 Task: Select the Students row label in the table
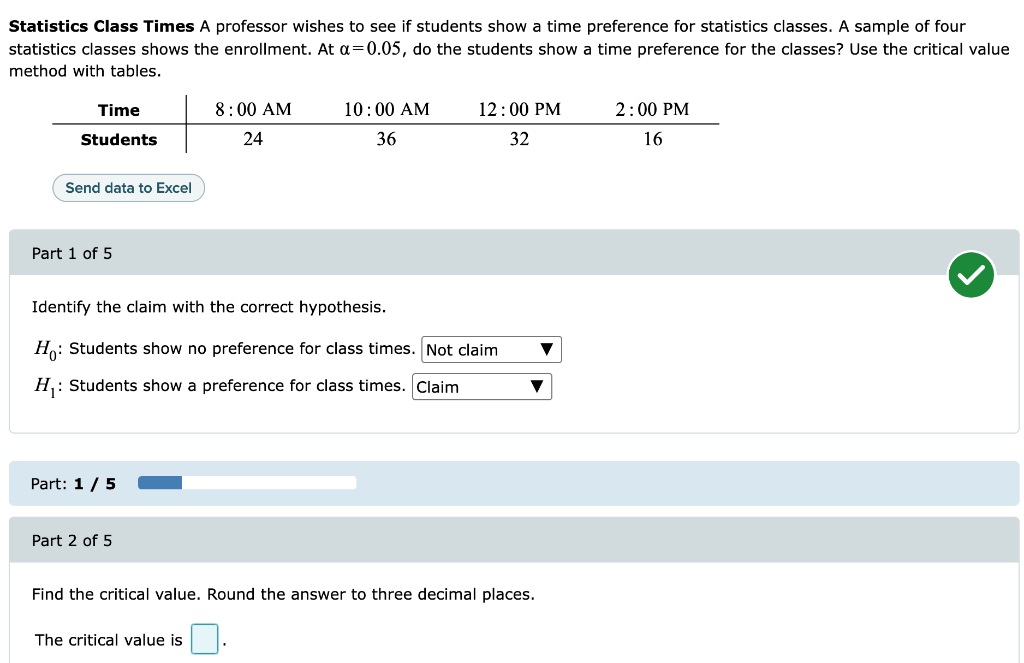pyautogui.click(x=119, y=140)
